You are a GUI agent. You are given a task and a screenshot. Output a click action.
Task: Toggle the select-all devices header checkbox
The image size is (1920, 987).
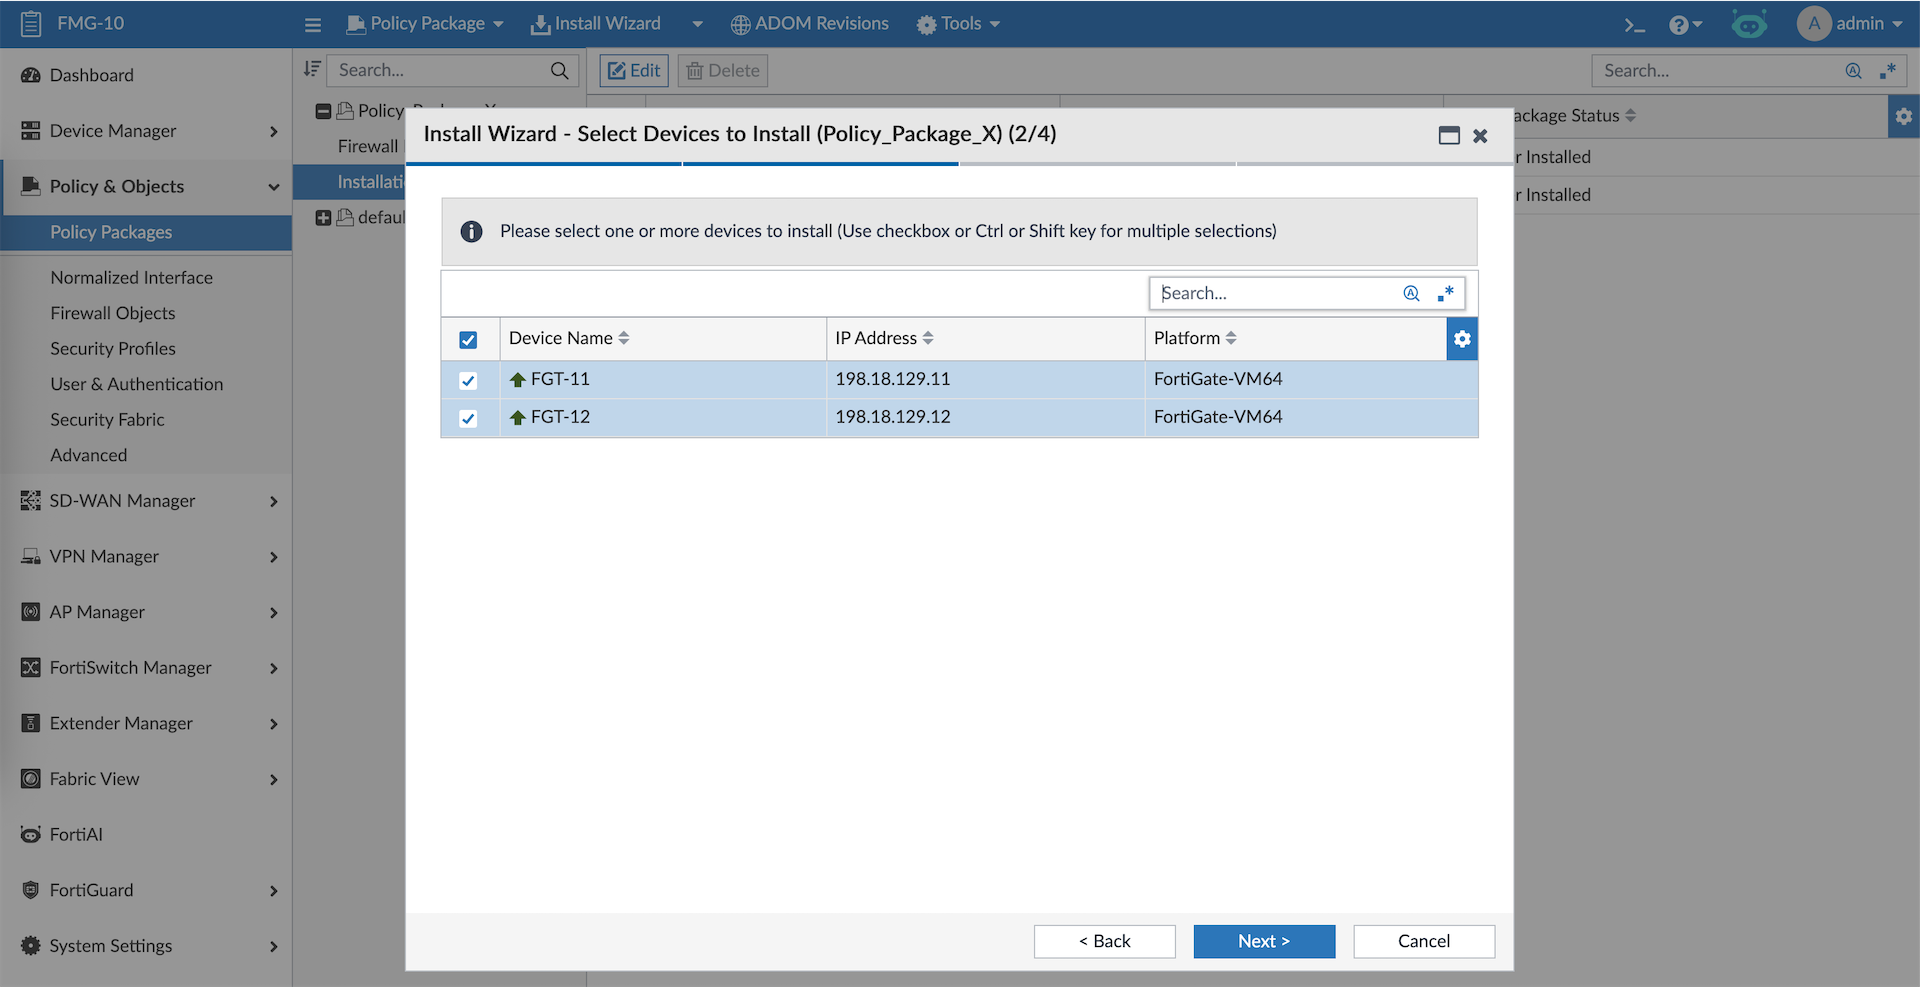tap(468, 340)
